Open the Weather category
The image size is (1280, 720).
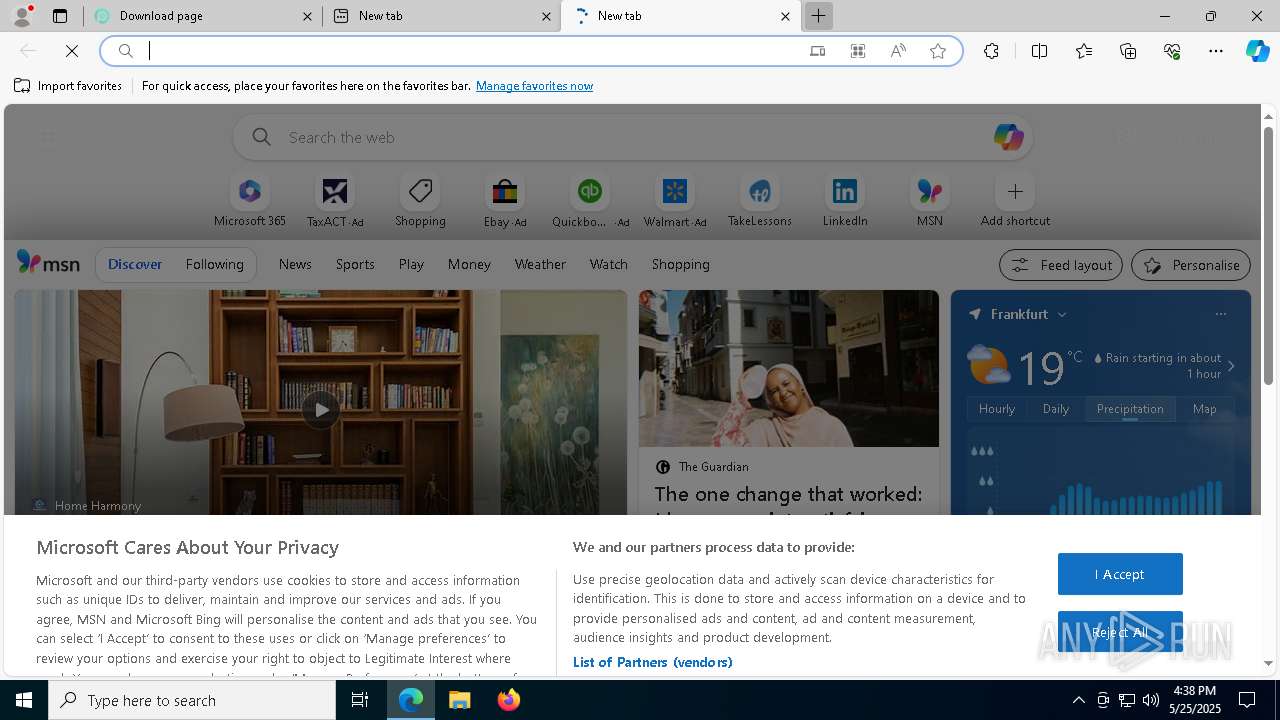(540, 264)
